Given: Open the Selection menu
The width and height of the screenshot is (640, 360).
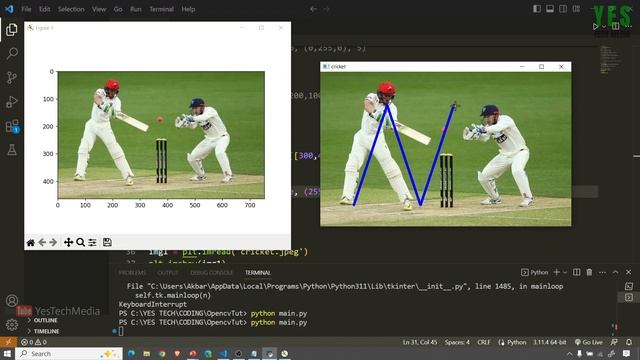Looking at the screenshot, I should click(x=71, y=9).
